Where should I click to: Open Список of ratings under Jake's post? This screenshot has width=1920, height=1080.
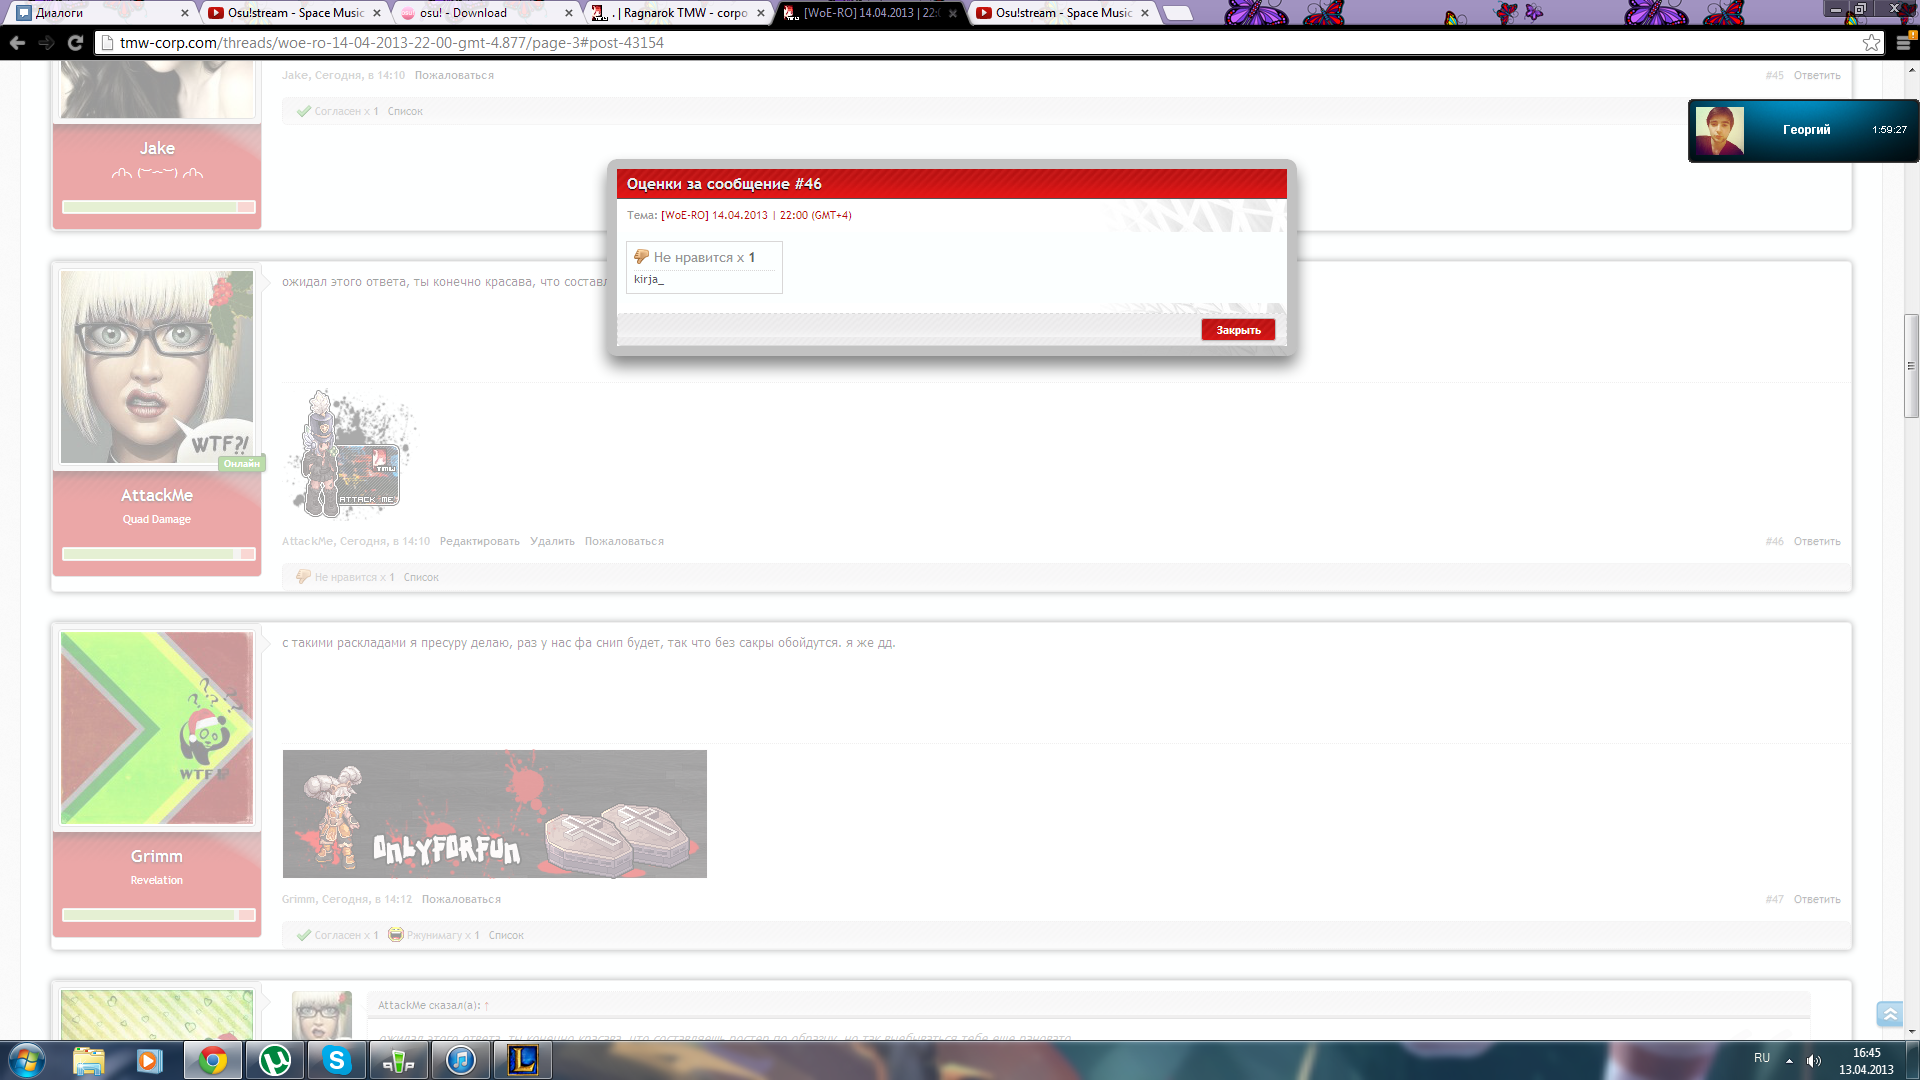tap(405, 111)
